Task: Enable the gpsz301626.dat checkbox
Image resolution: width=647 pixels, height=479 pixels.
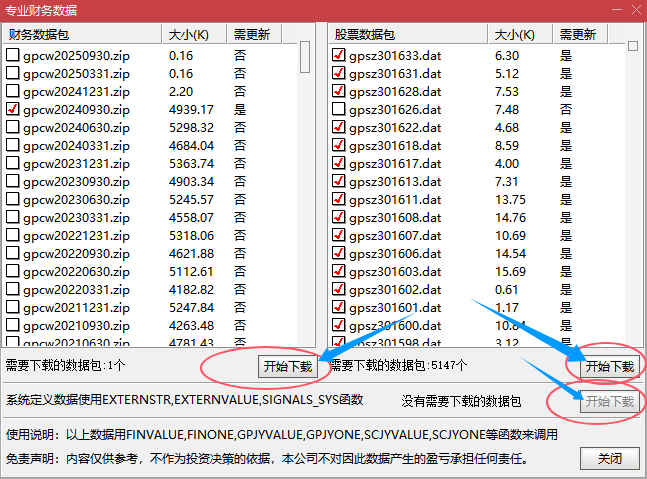Action: (339, 110)
